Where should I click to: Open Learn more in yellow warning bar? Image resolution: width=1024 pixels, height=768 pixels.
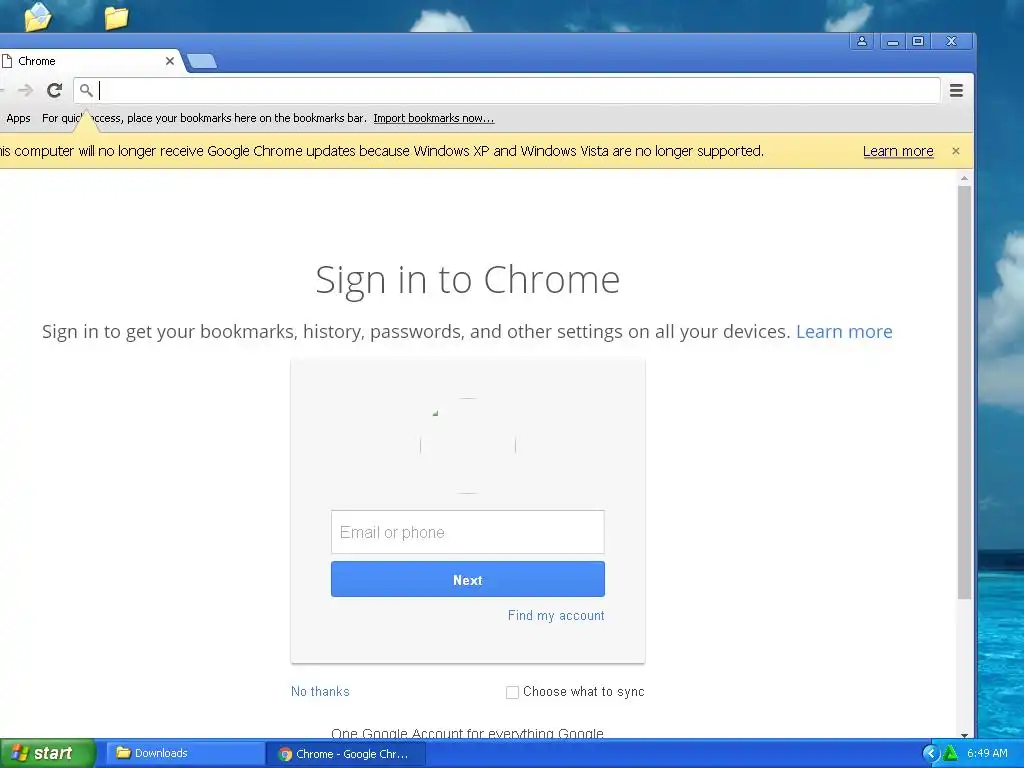click(x=898, y=151)
